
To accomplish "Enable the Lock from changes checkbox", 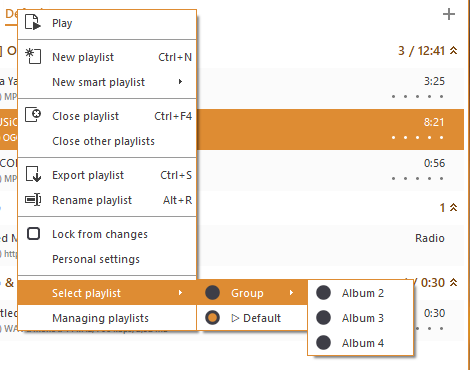I will pyautogui.click(x=33, y=234).
